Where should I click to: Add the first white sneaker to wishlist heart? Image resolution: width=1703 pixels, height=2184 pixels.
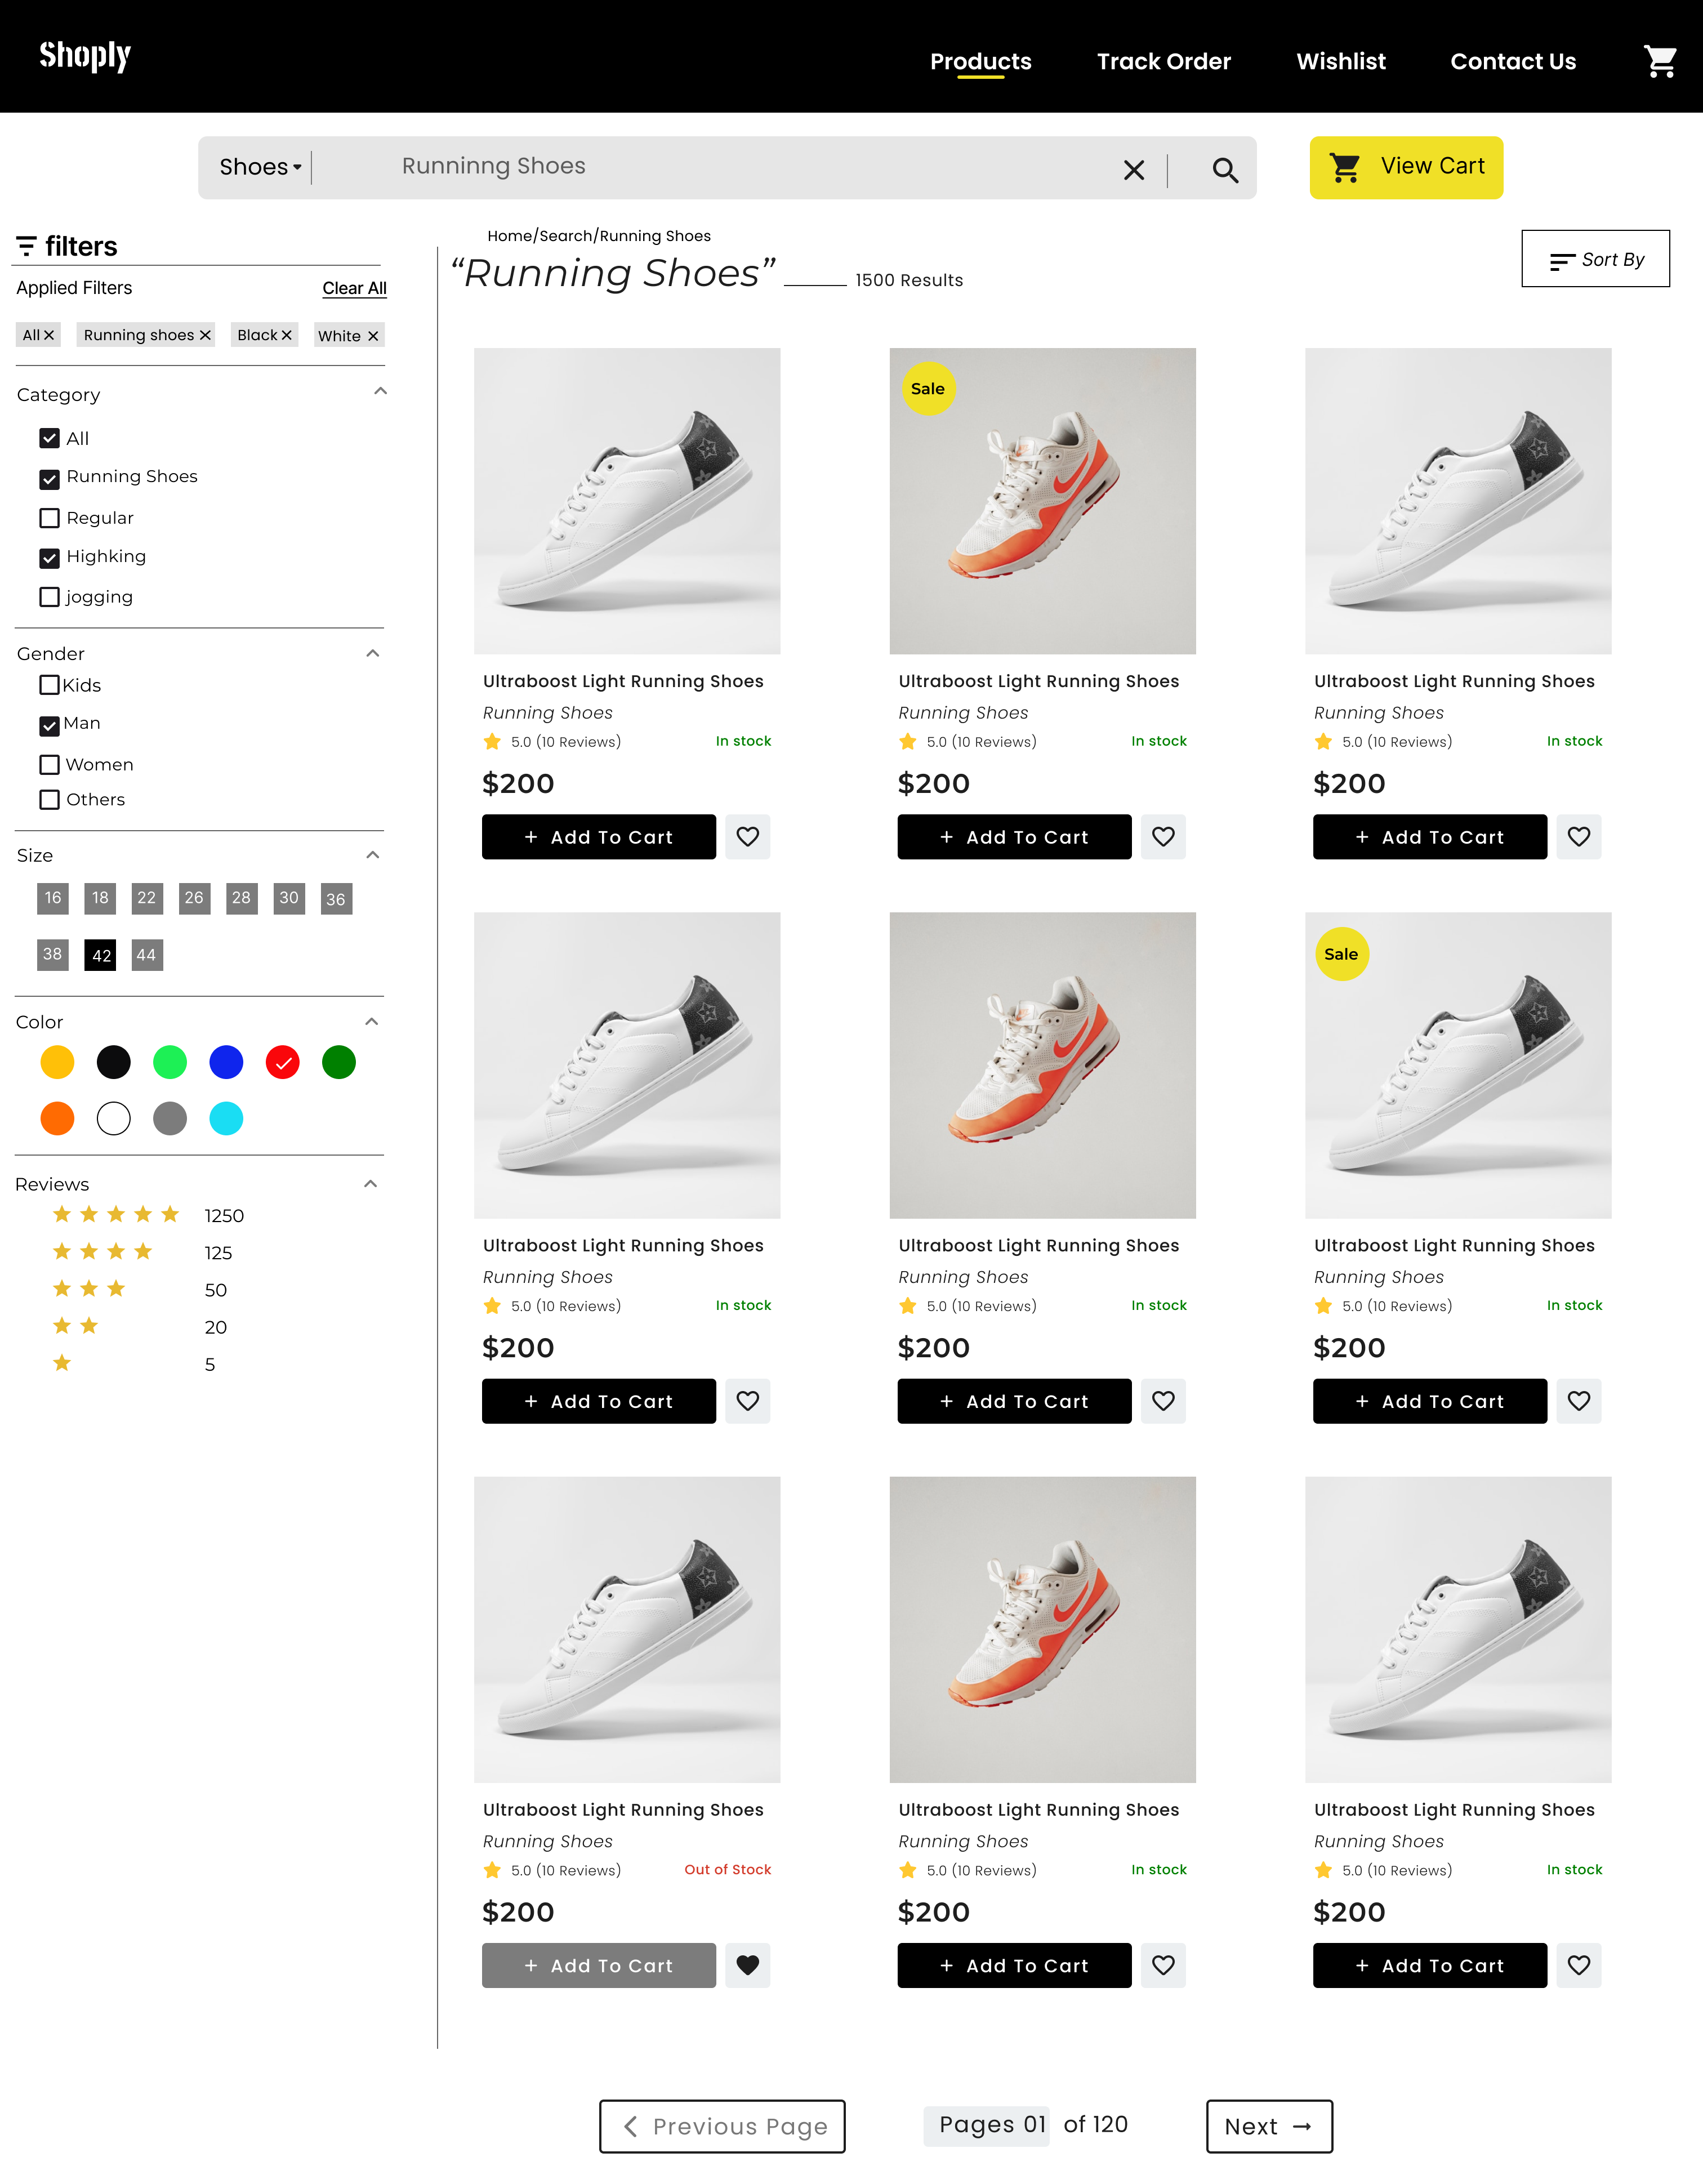[747, 837]
